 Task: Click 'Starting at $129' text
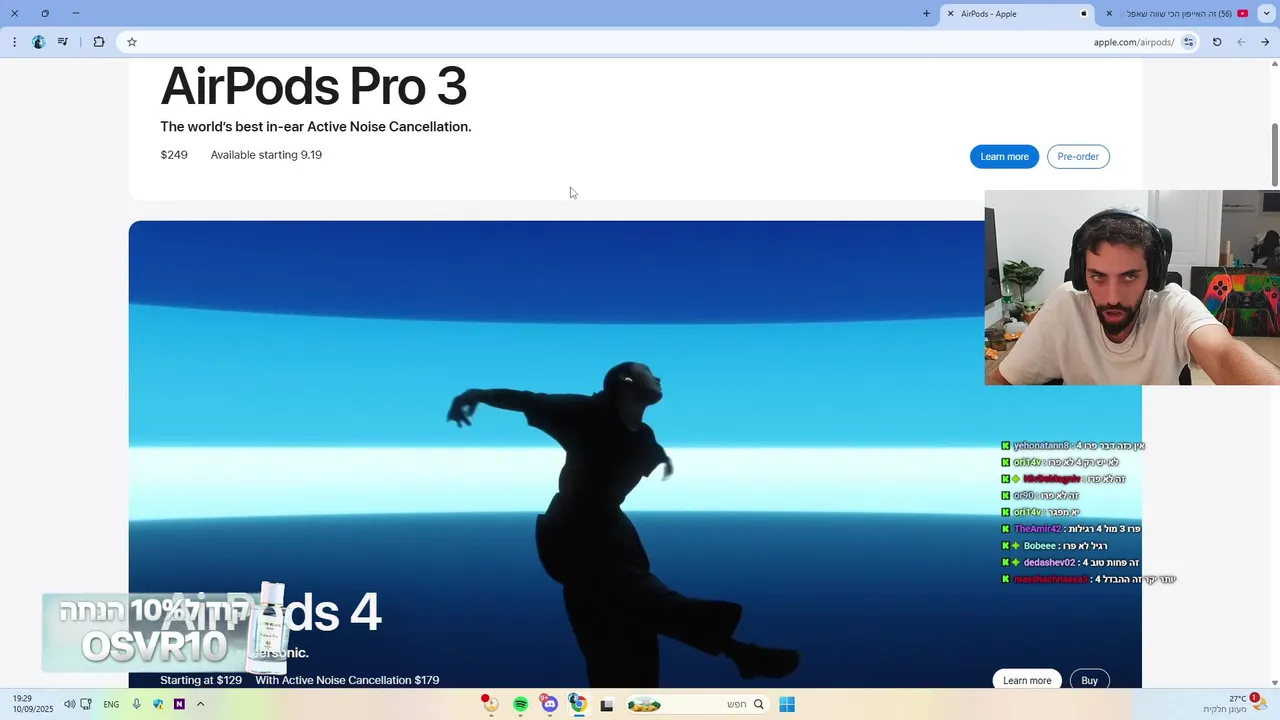(201, 680)
